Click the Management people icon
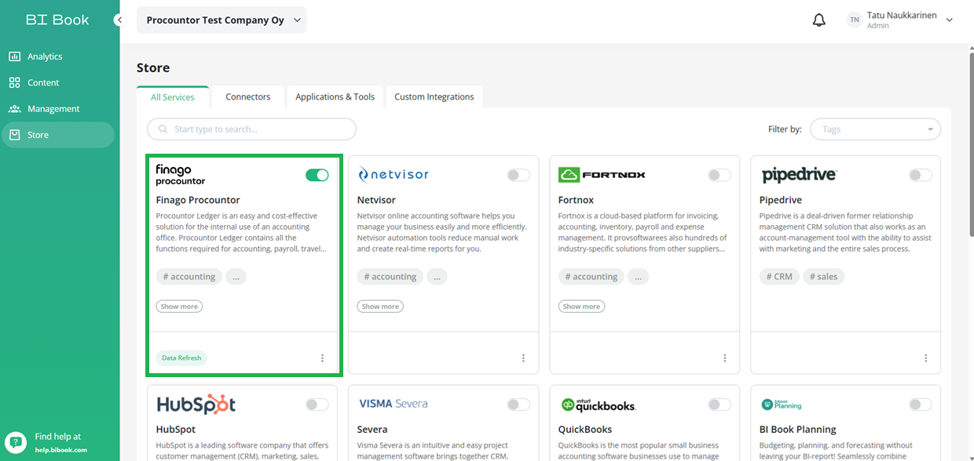This screenshot has height=461, width=974. point(14,109)
